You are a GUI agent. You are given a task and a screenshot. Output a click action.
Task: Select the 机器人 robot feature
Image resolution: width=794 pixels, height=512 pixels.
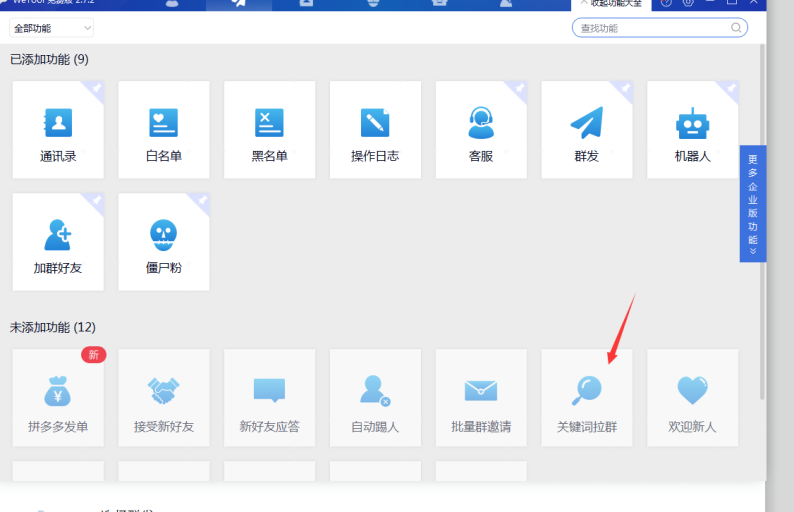(x=692, y=130)
